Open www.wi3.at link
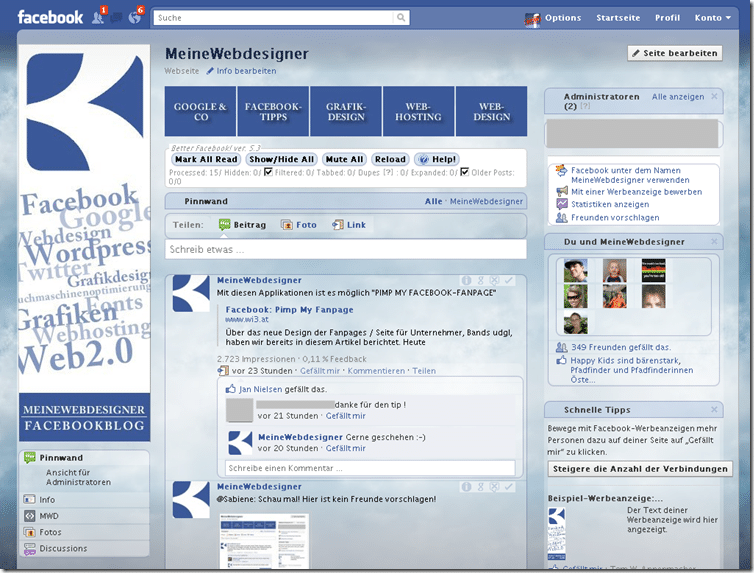This screenshot has width=754, height=573. point(247,319)
